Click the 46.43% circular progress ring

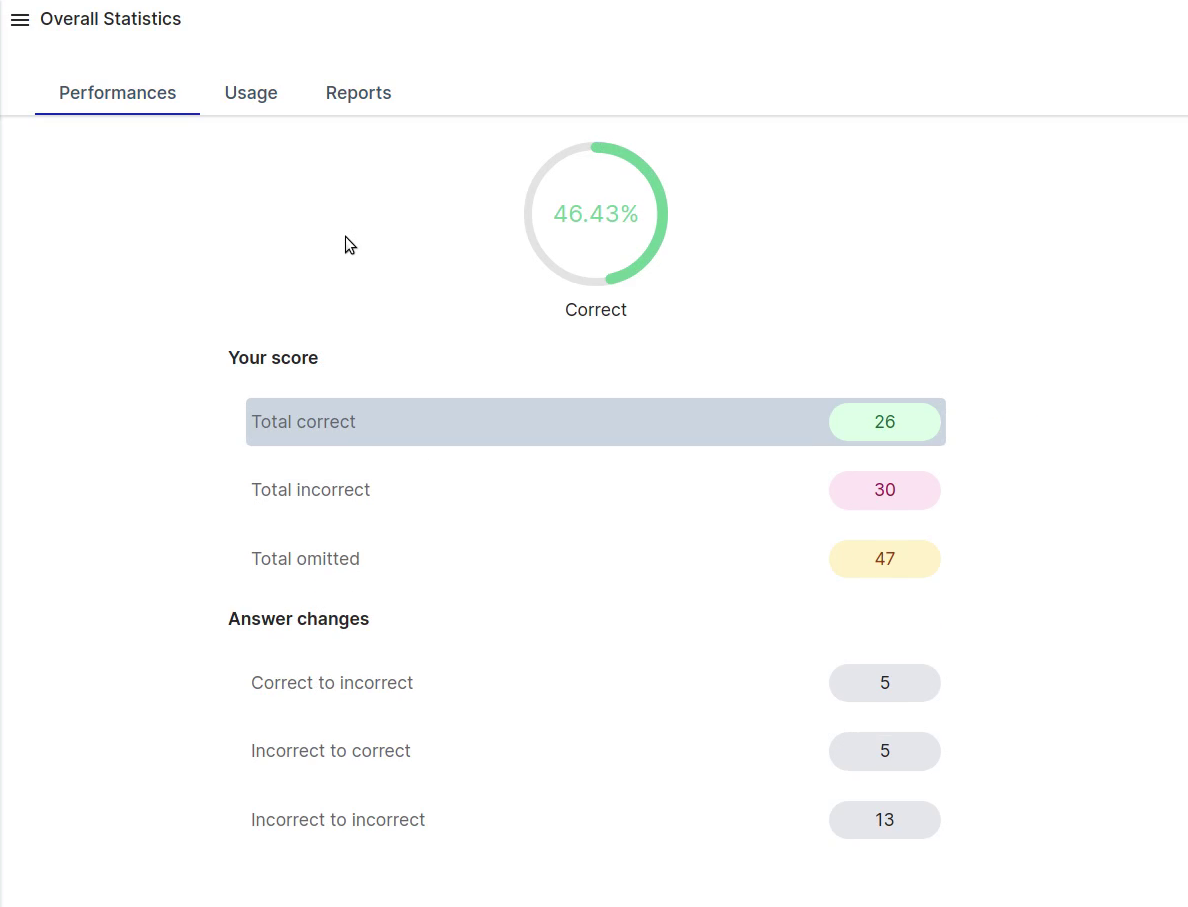pyautogui.click(x=596, y=214)
